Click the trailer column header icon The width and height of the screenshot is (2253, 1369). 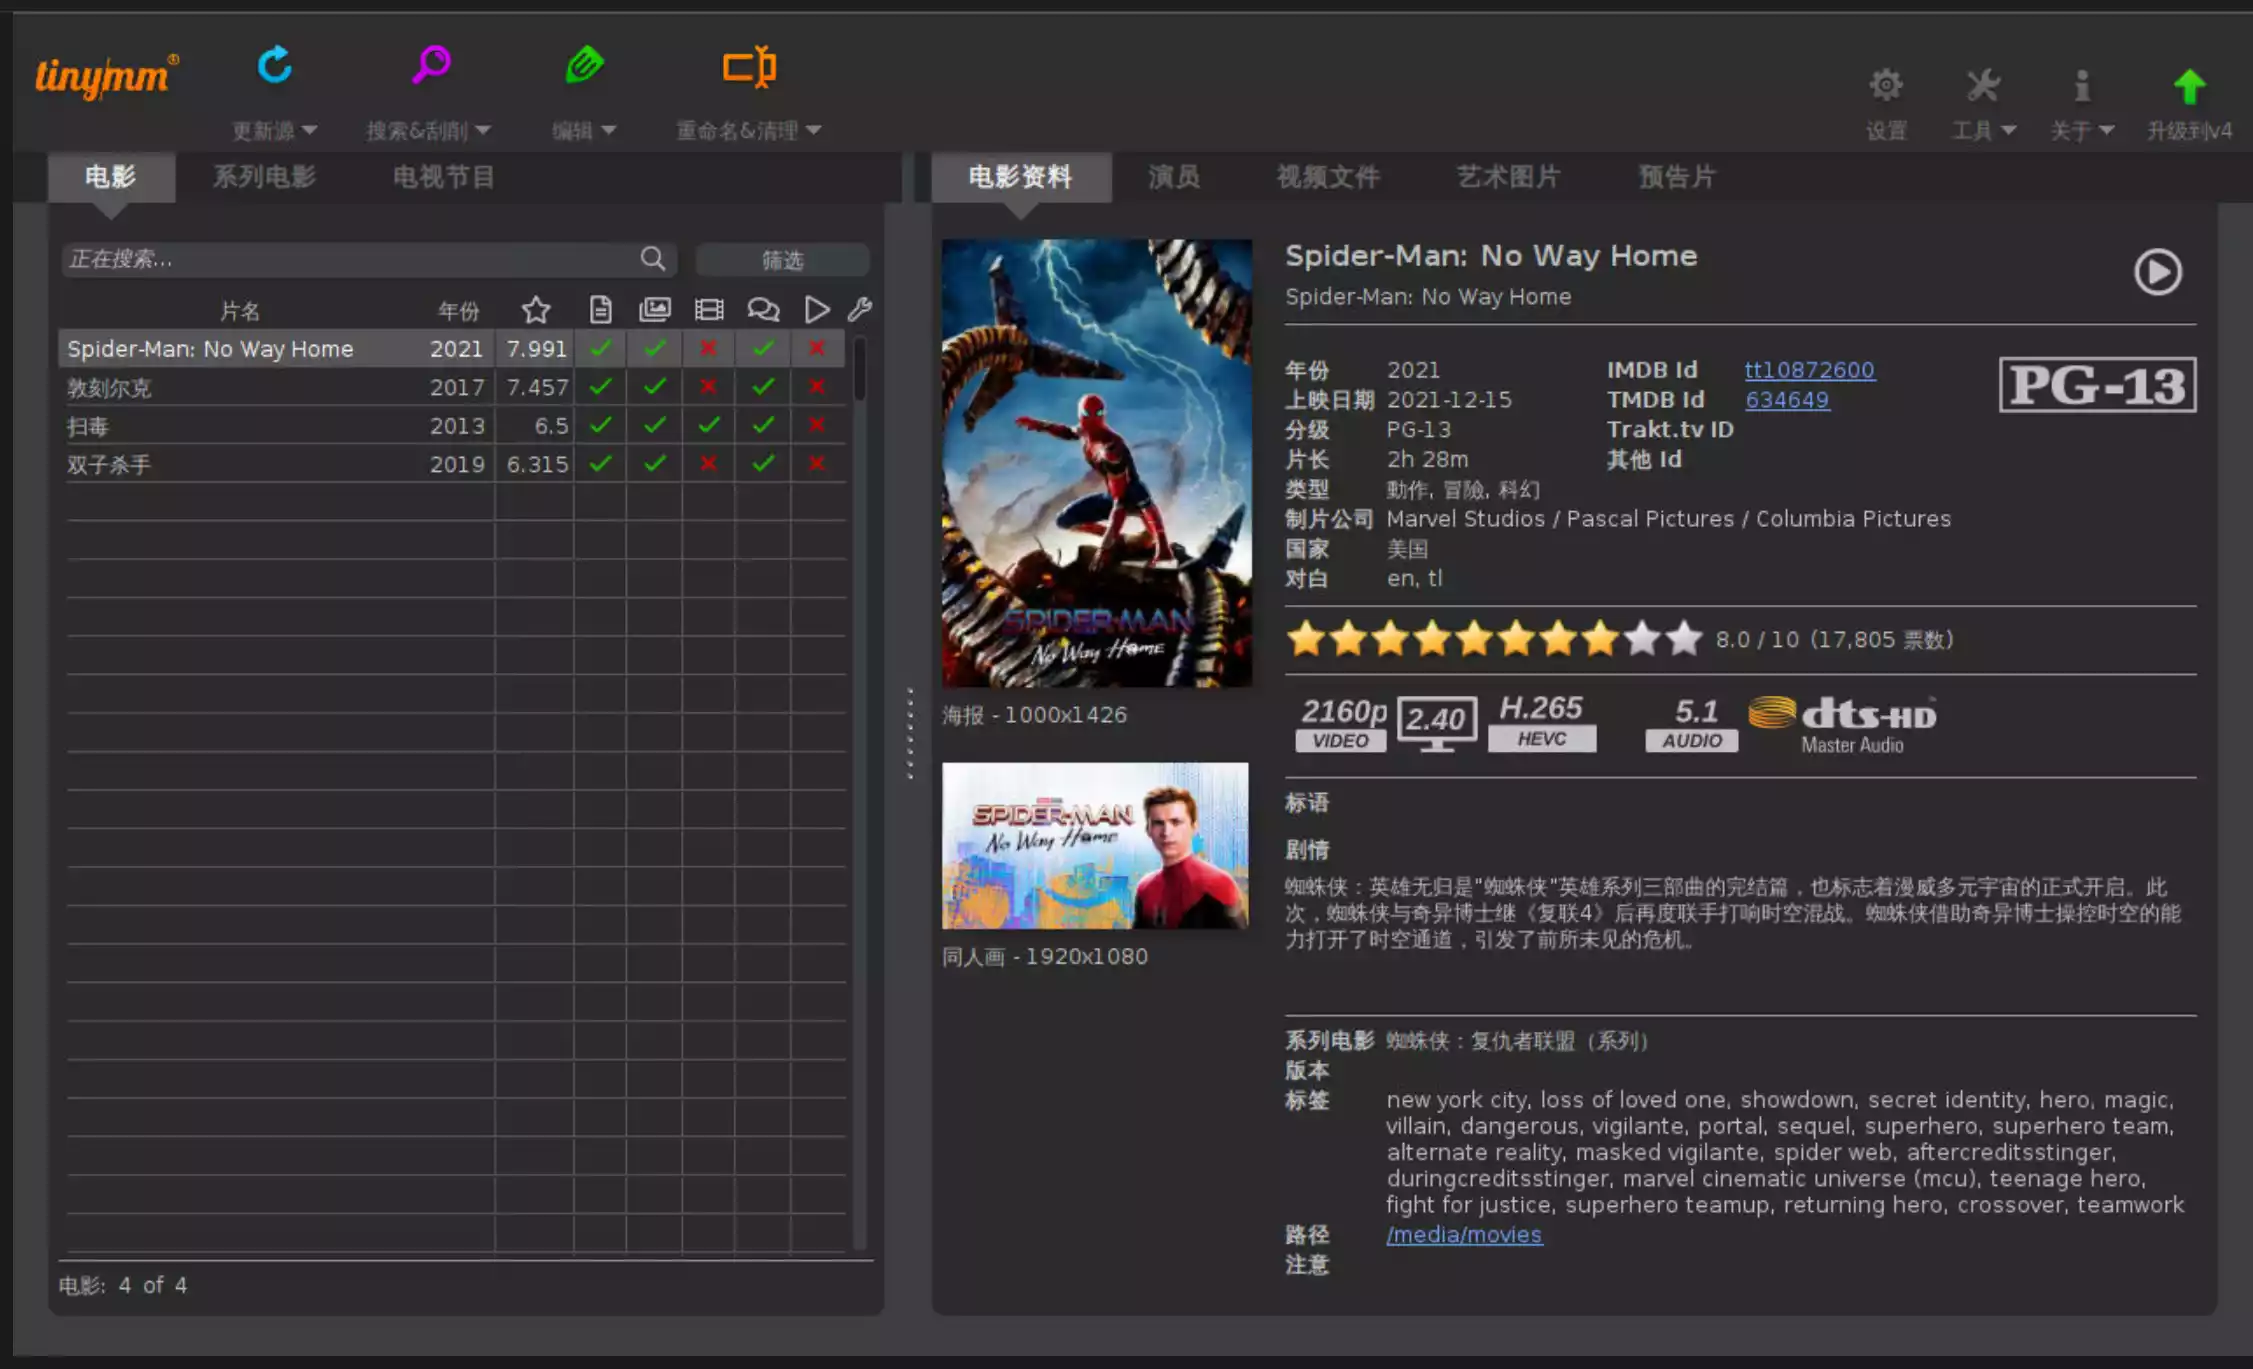(709, 310)
